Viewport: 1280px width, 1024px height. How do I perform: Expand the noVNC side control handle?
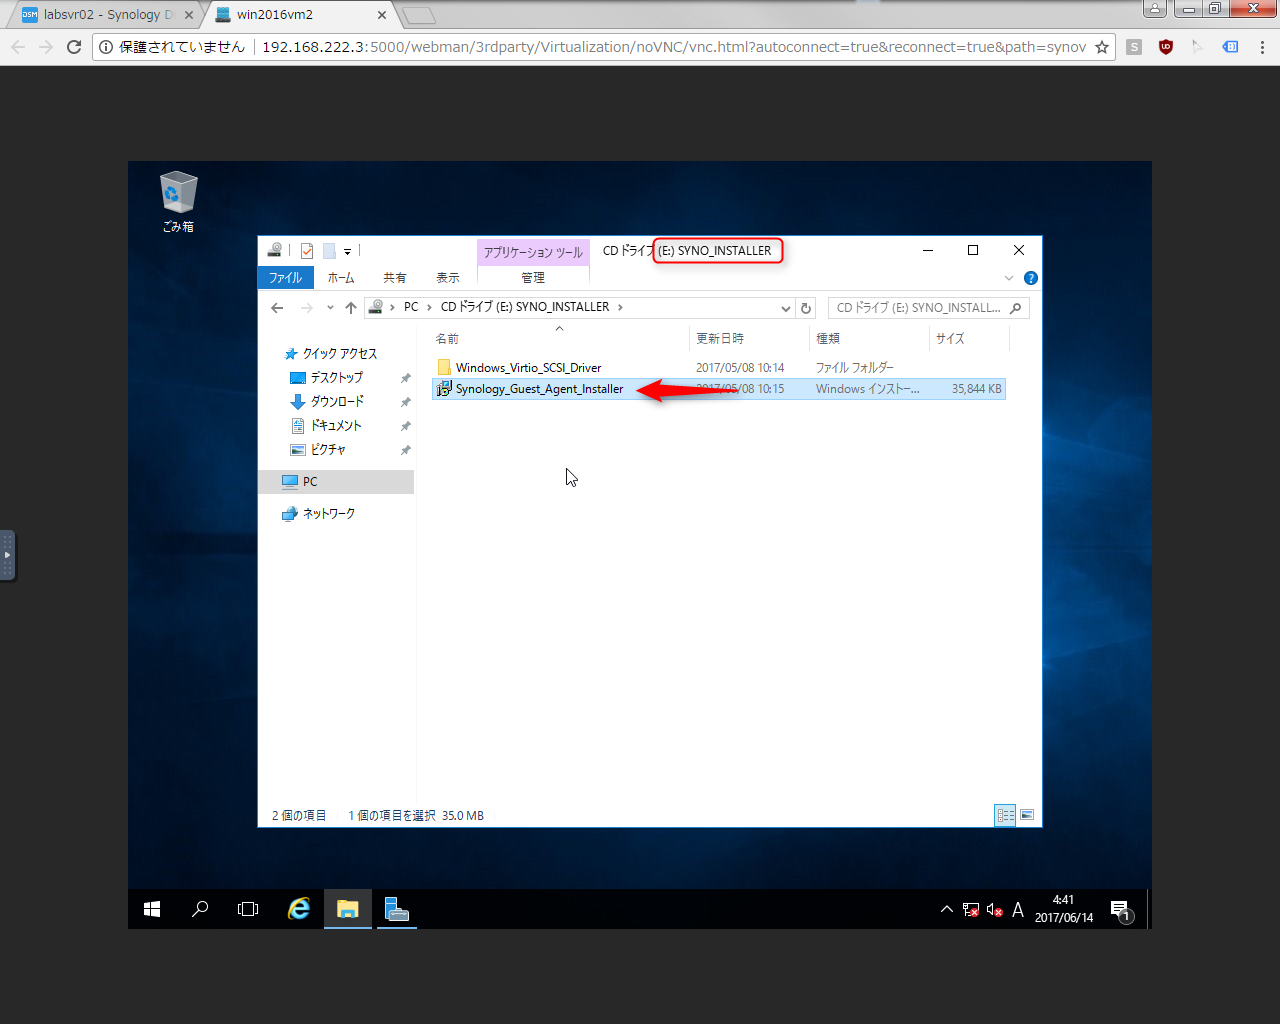pyautogui.click(x=7, y=556)
